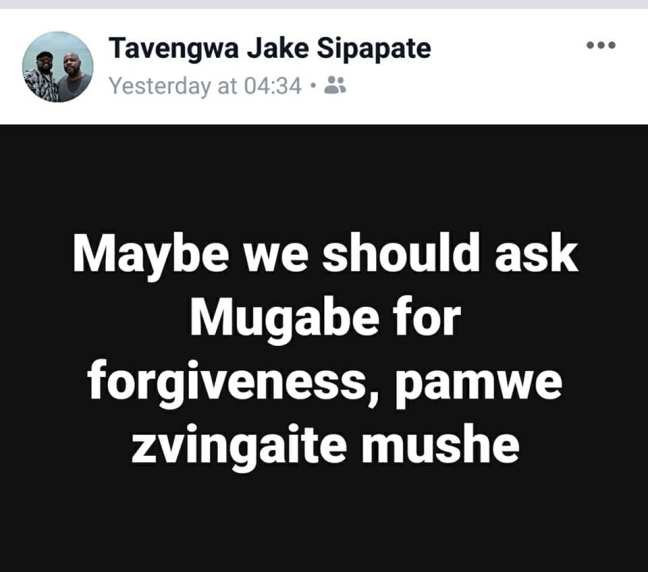Click the word 'should' in the post
The height and width of the screenshot is (572, 648).
401,252
